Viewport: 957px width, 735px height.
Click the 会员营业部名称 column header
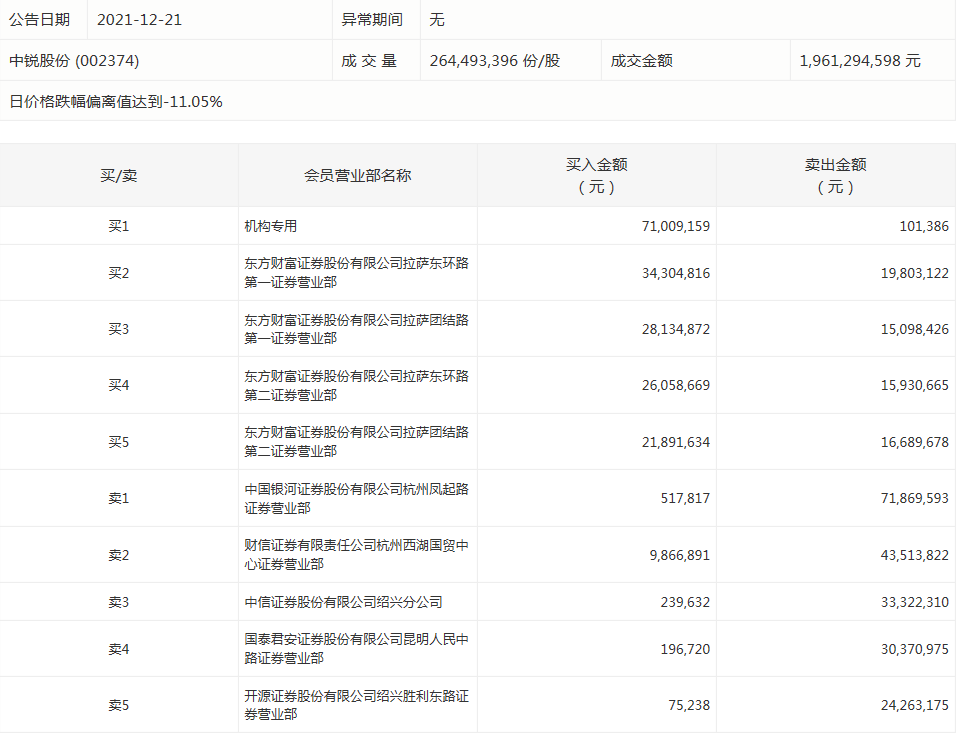point(358,176)
